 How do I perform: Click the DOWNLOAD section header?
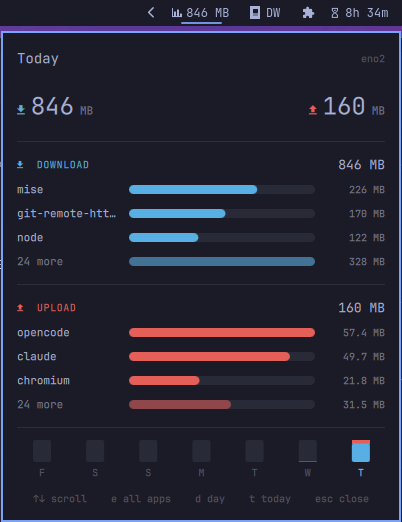(x=63, y=165)
